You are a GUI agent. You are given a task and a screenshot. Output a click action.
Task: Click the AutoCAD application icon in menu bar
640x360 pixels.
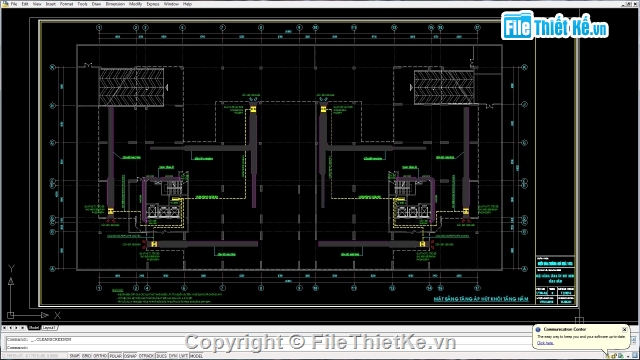tap(5, 4)
